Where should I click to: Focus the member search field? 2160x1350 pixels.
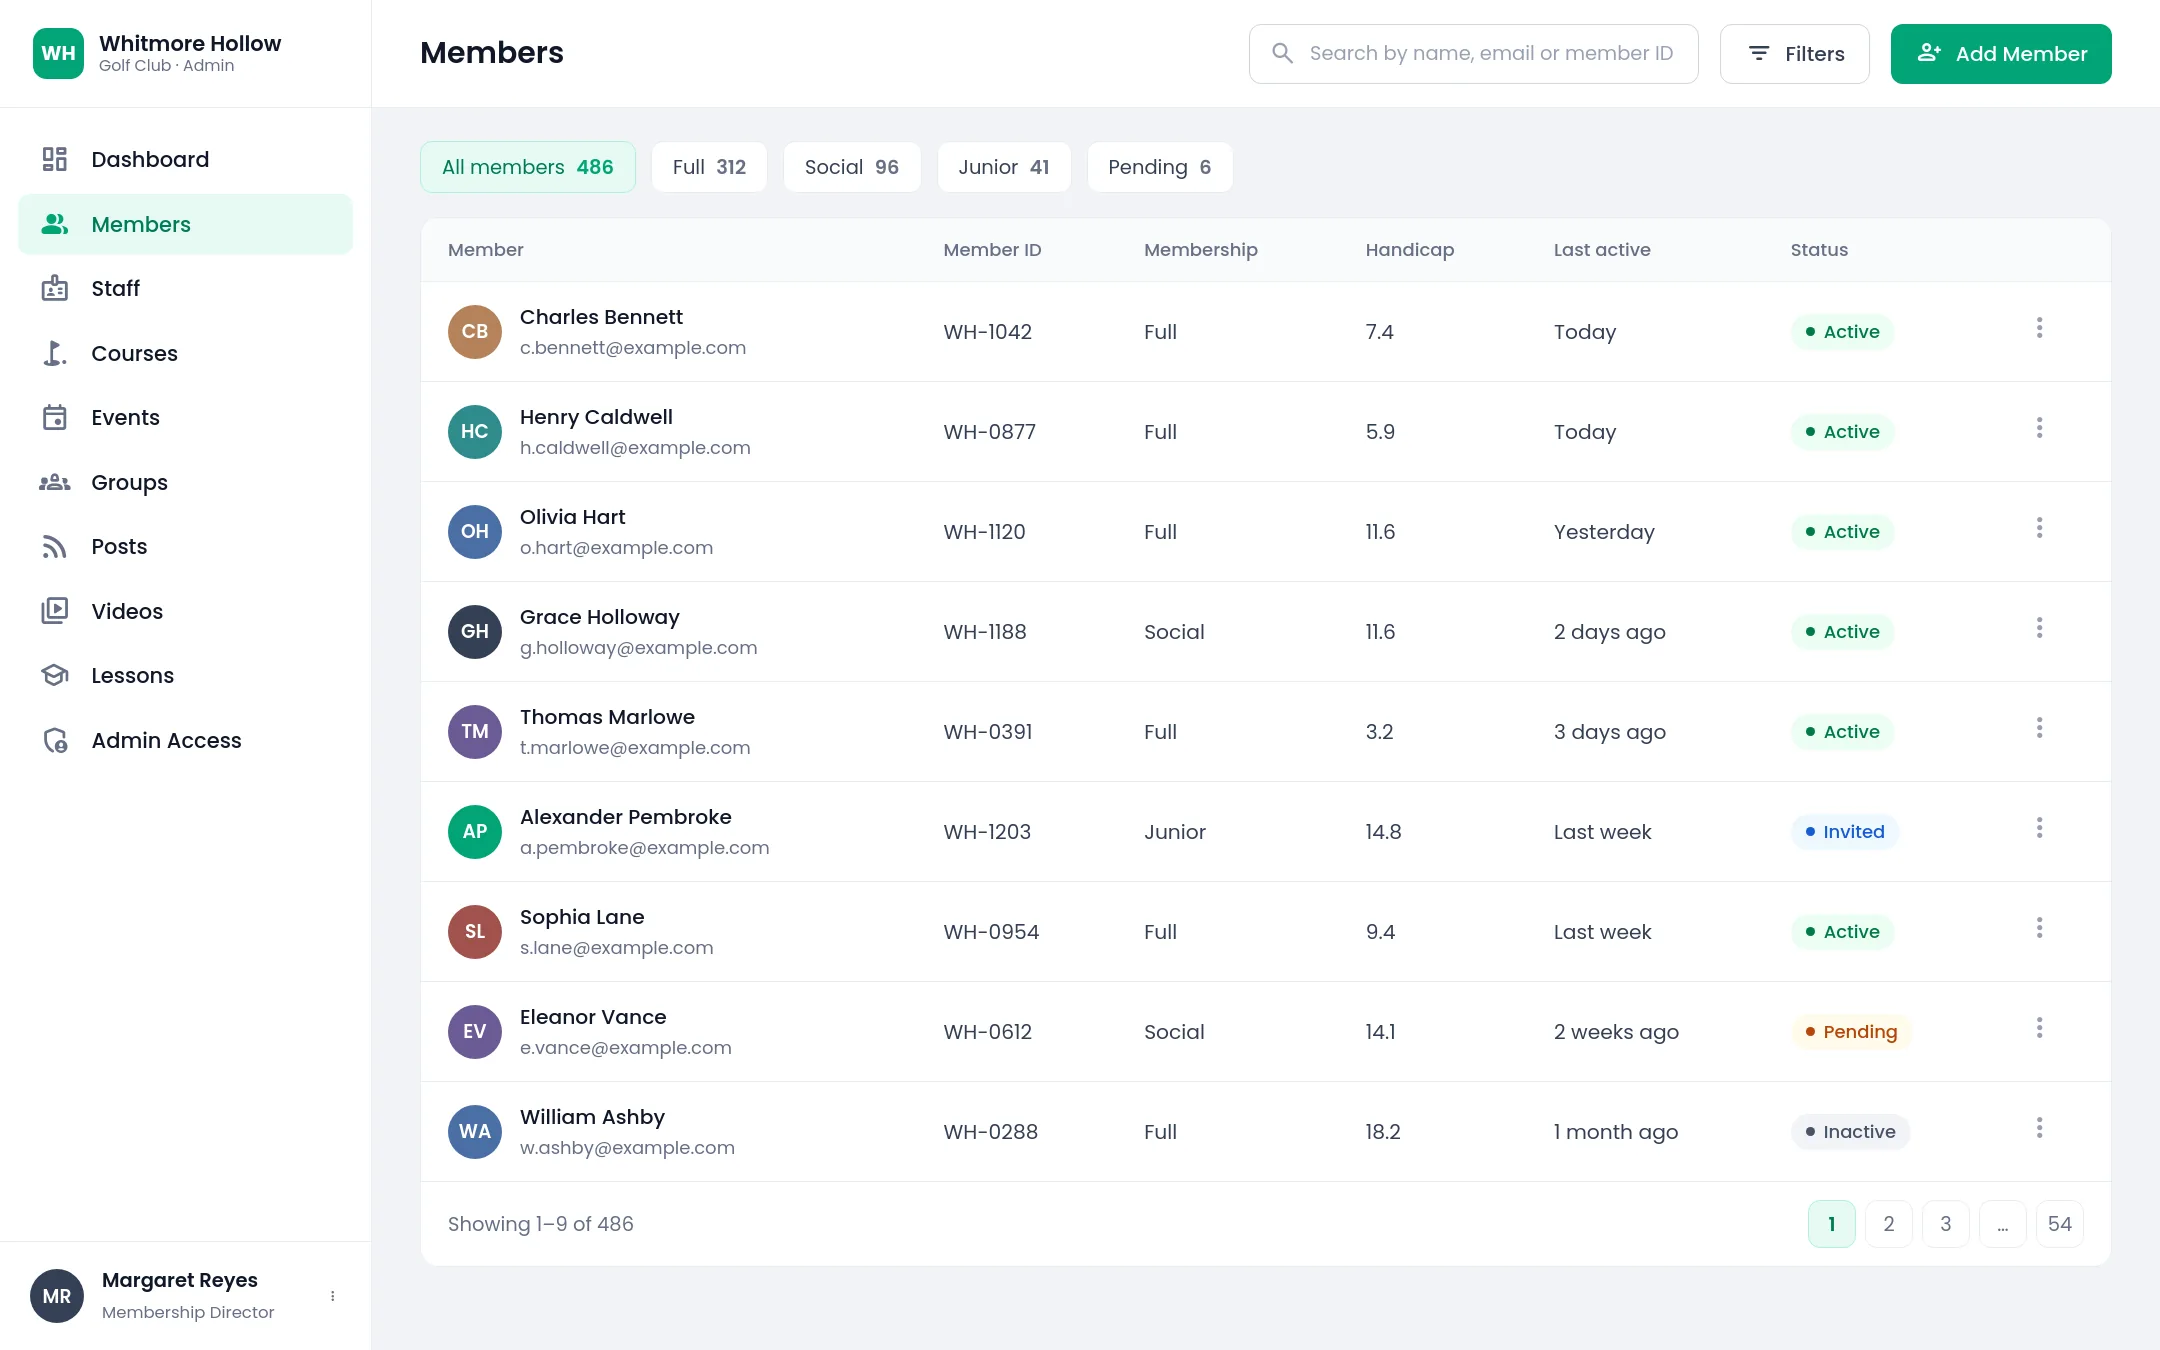tap(1474, 54)
